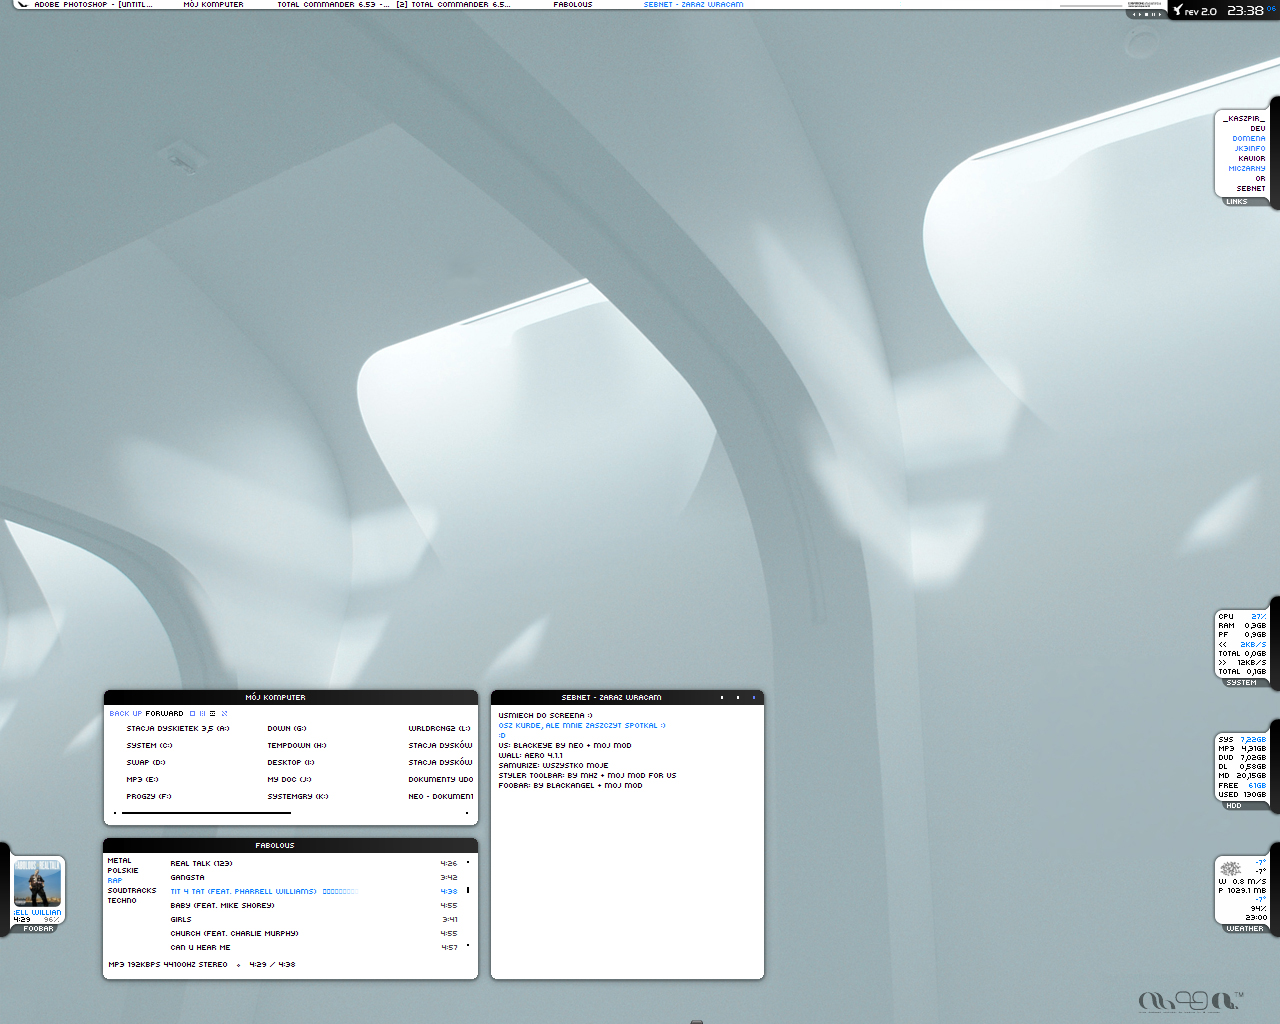Switch to Total Commander 6.53 taskbar item
Viewport: 1280px width, 1024px height.
333,5
